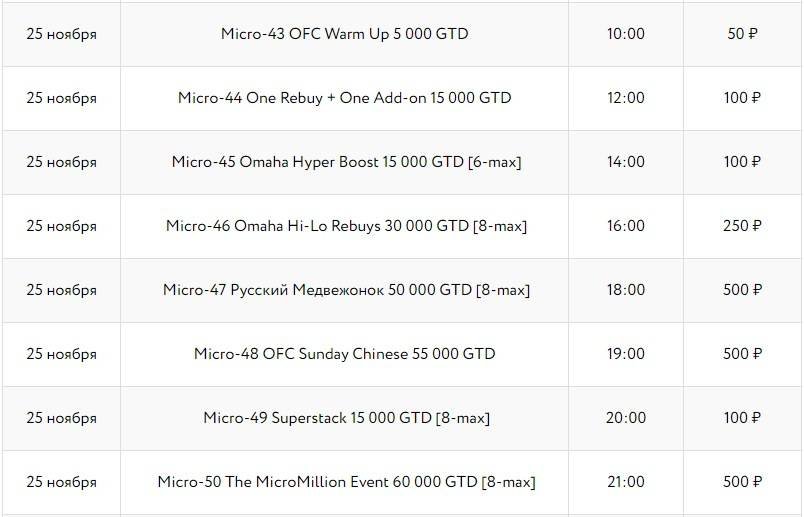Screen dimensions: 804x517
Task: Select the 19:00 start time
Action: click(x=625, y=354)
